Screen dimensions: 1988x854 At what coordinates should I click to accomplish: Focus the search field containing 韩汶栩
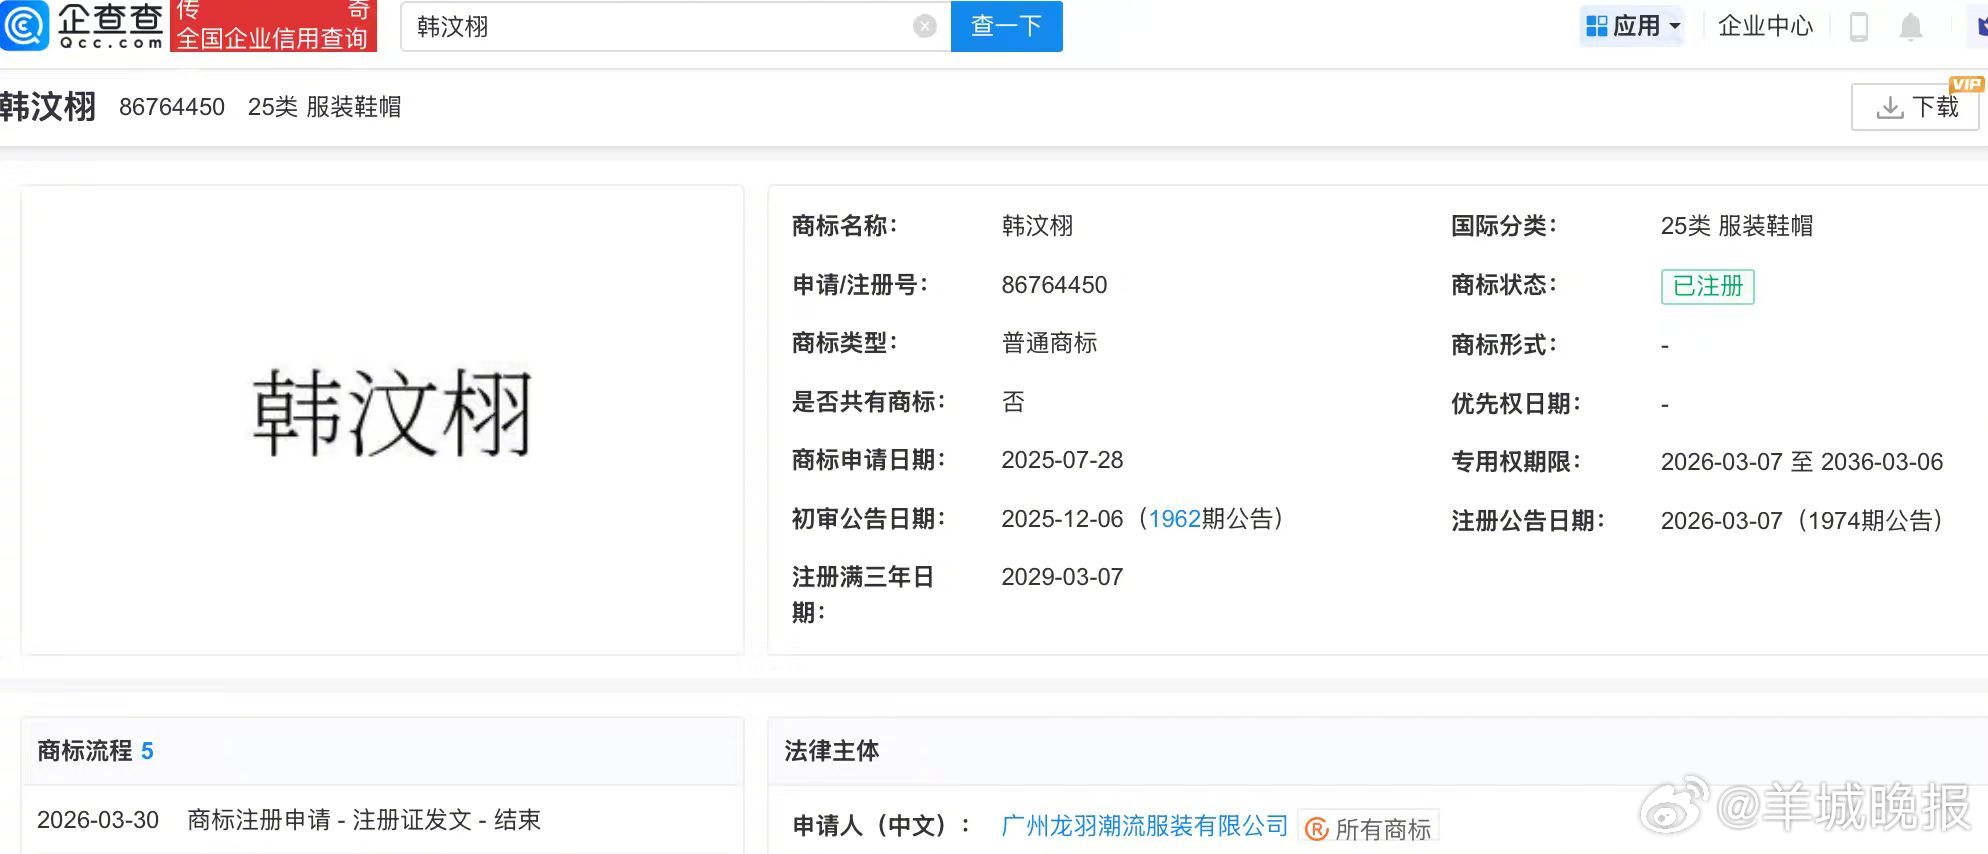(675, 27)
